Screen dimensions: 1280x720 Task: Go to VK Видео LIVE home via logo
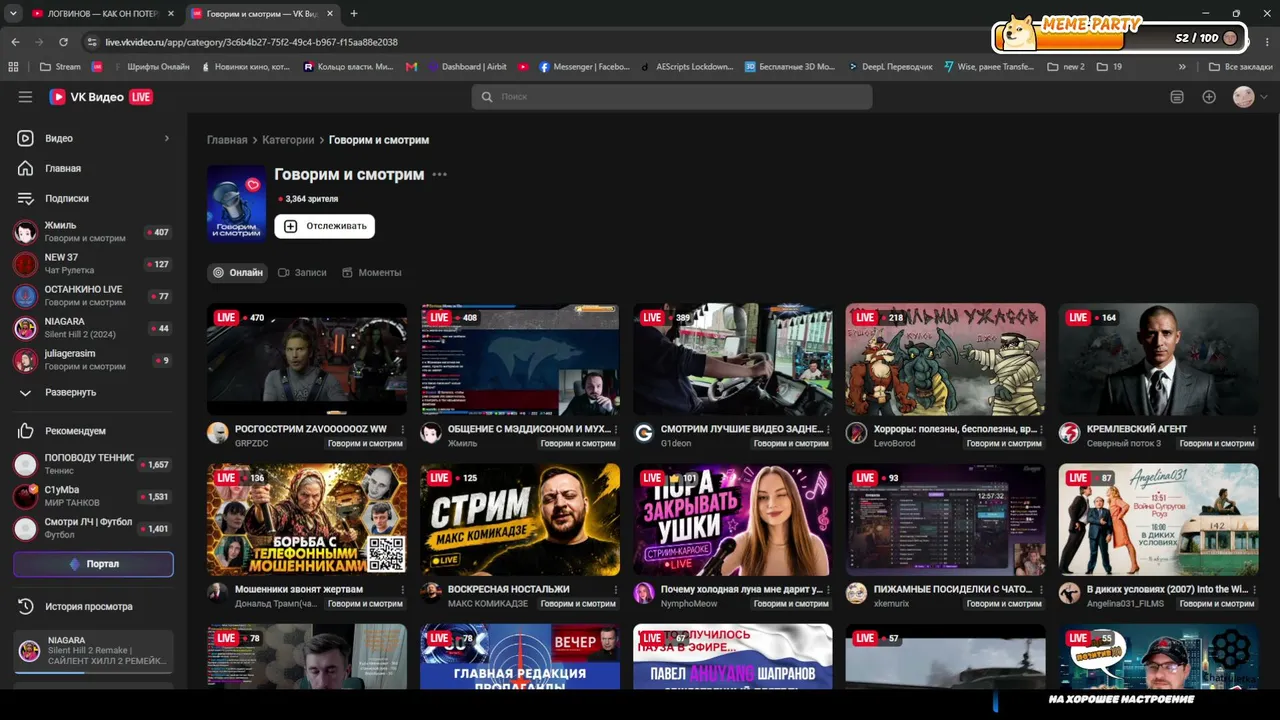pyautogui.click(x=101, y=97)
